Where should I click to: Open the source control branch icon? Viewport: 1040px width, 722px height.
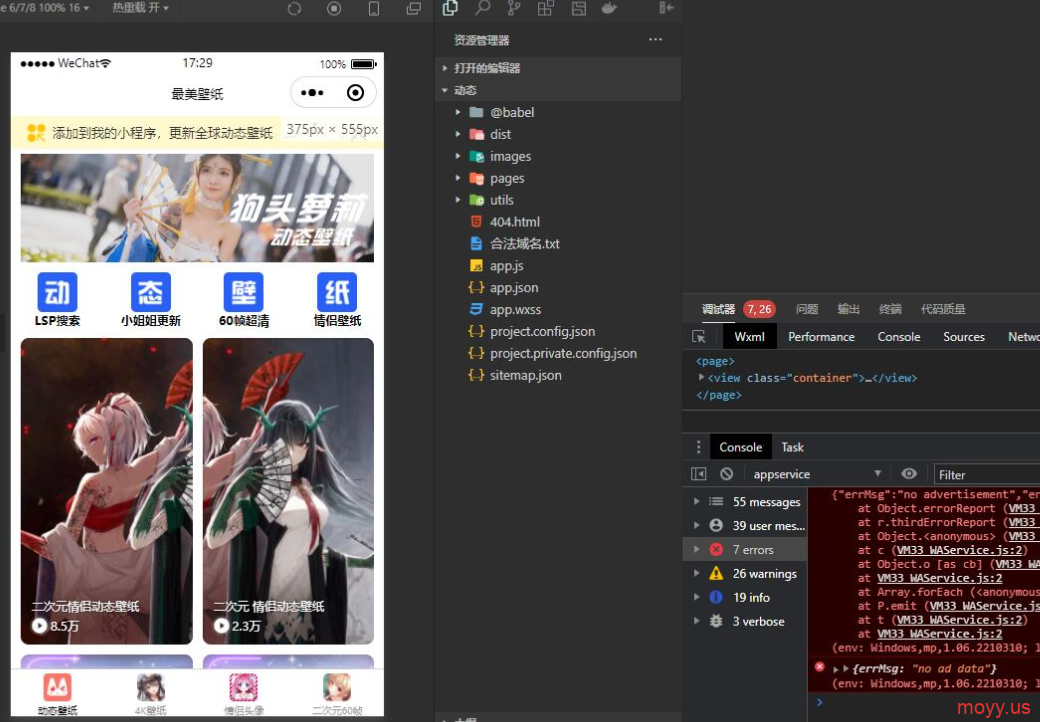point(514,8)
